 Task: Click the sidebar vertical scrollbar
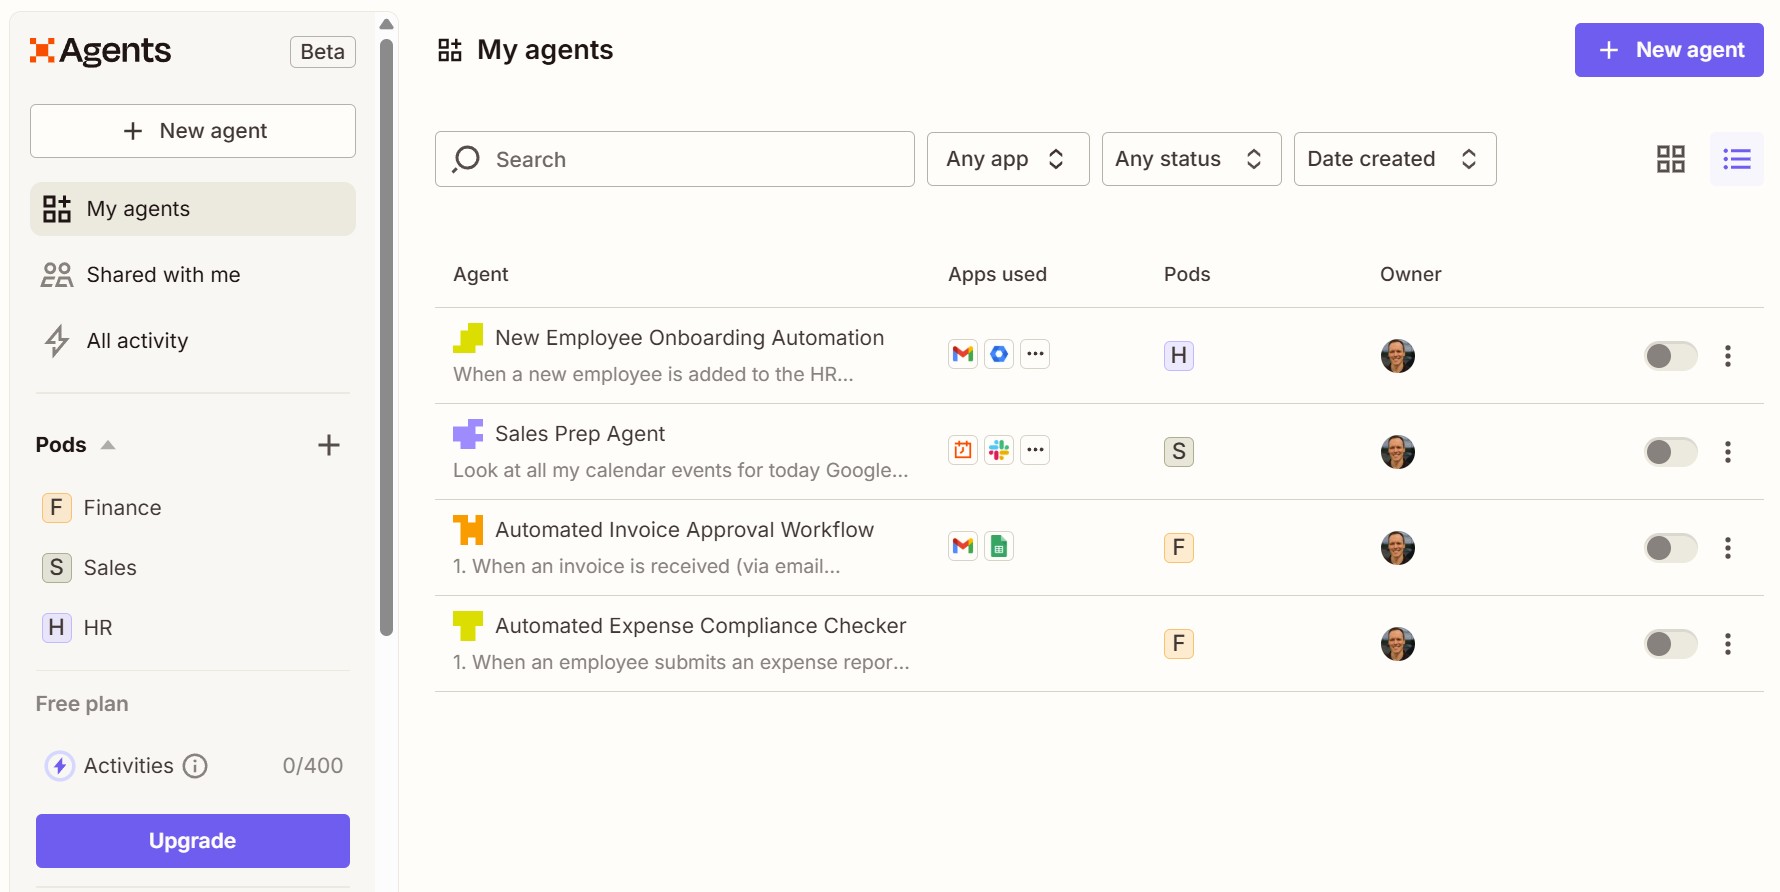[x=387, y=337]
